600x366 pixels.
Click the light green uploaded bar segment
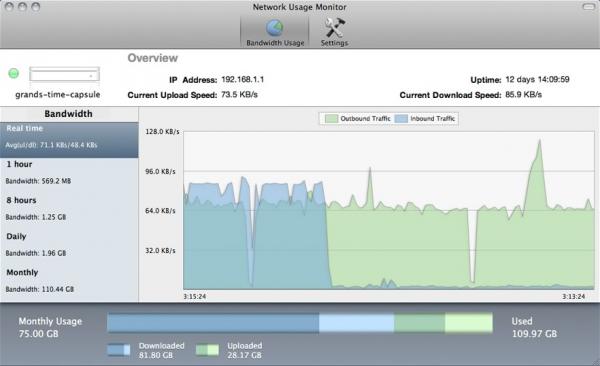pyautogui.click(x=469, y=322)
